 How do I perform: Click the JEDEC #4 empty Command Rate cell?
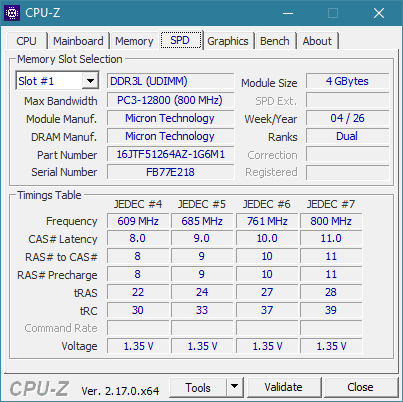(138, 328)
